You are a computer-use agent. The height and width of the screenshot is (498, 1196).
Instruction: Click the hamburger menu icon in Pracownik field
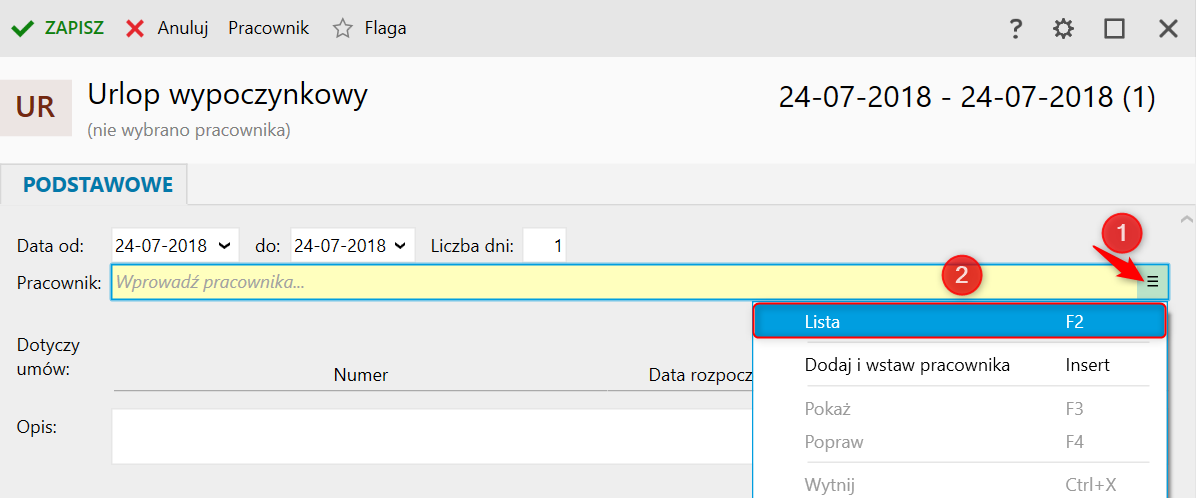[x=1153, y=282]
